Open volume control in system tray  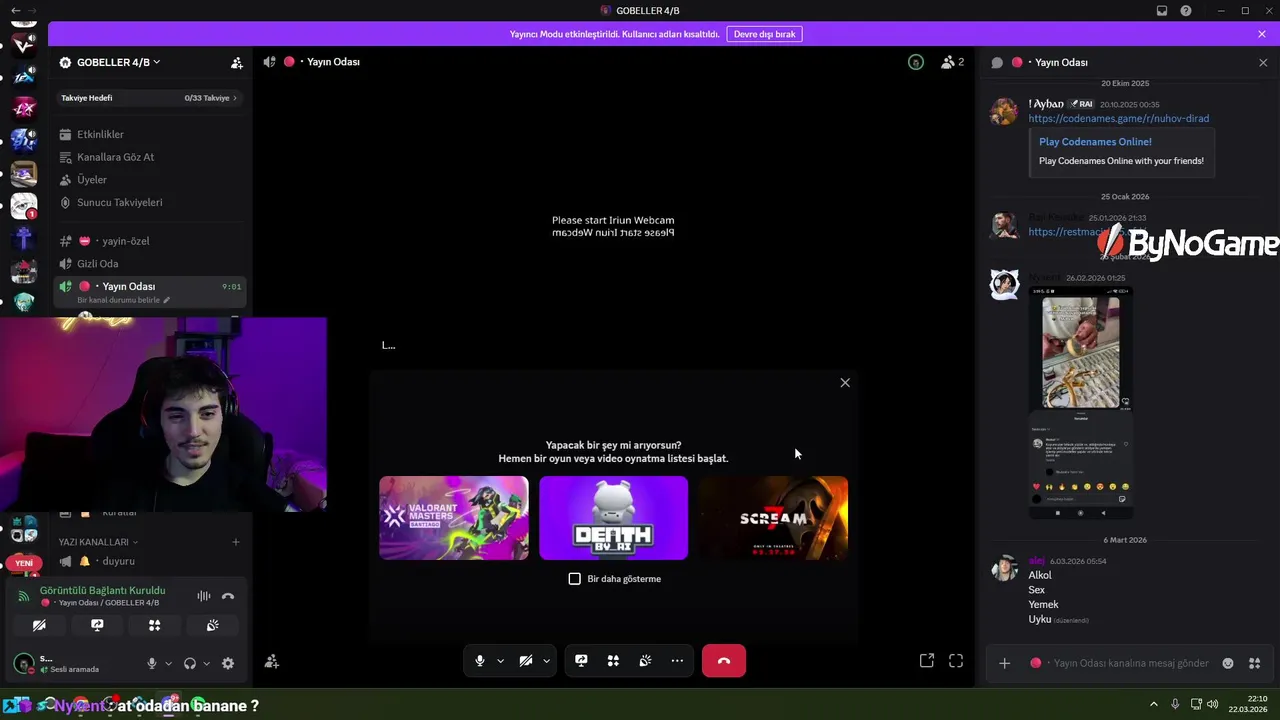(x=1212, y=704)
